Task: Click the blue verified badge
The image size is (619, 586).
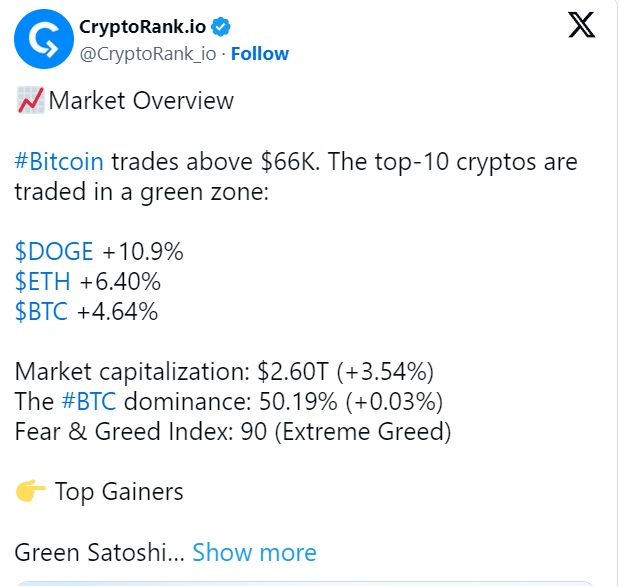Action: [x=221, y=27]
